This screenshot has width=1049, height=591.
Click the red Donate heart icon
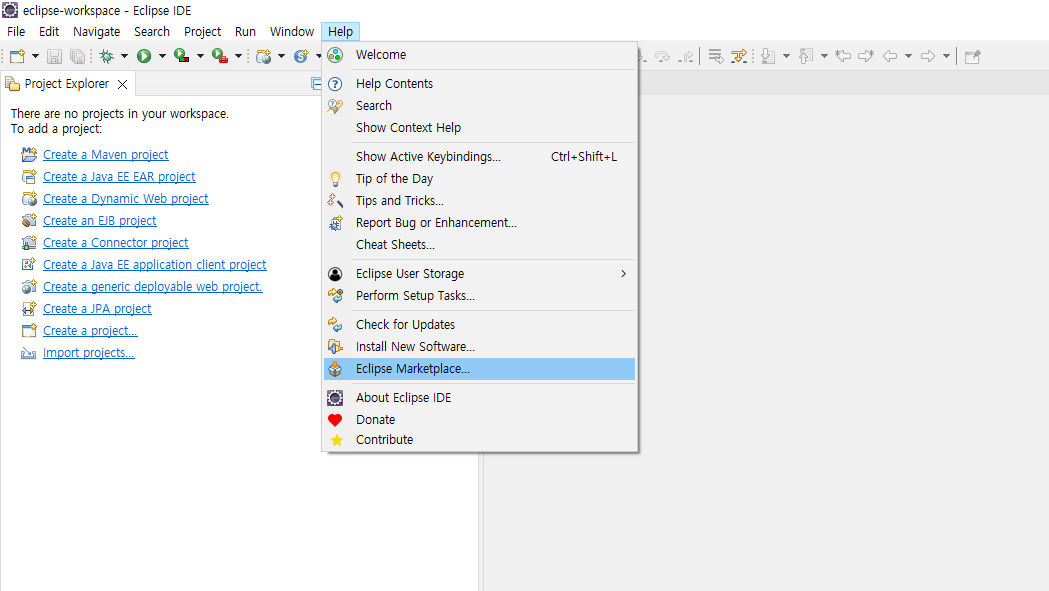pyautogui.click(x=335, y=420)
